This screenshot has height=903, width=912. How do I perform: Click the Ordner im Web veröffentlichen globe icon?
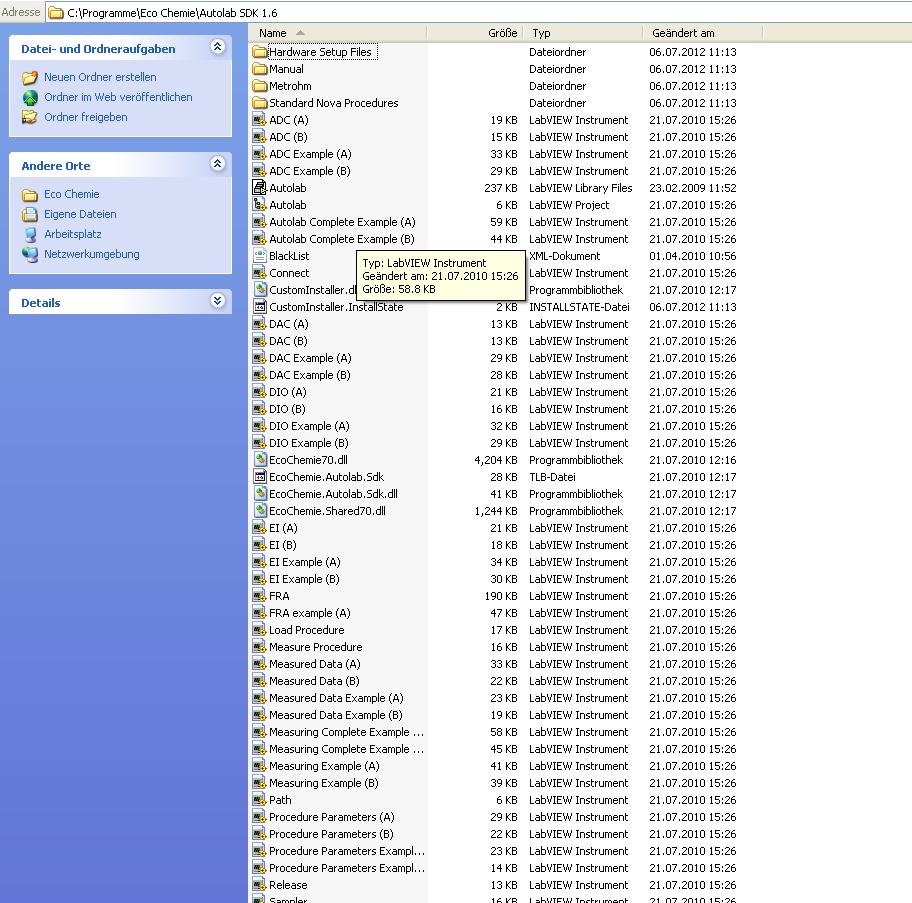pos(30,98)
